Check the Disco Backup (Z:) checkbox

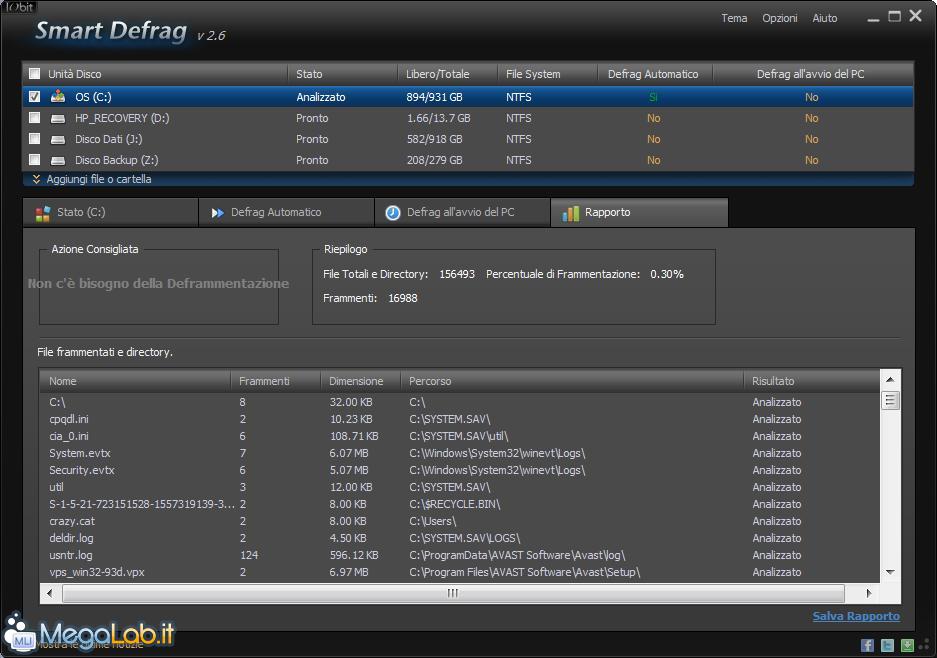tap(35, 160)
